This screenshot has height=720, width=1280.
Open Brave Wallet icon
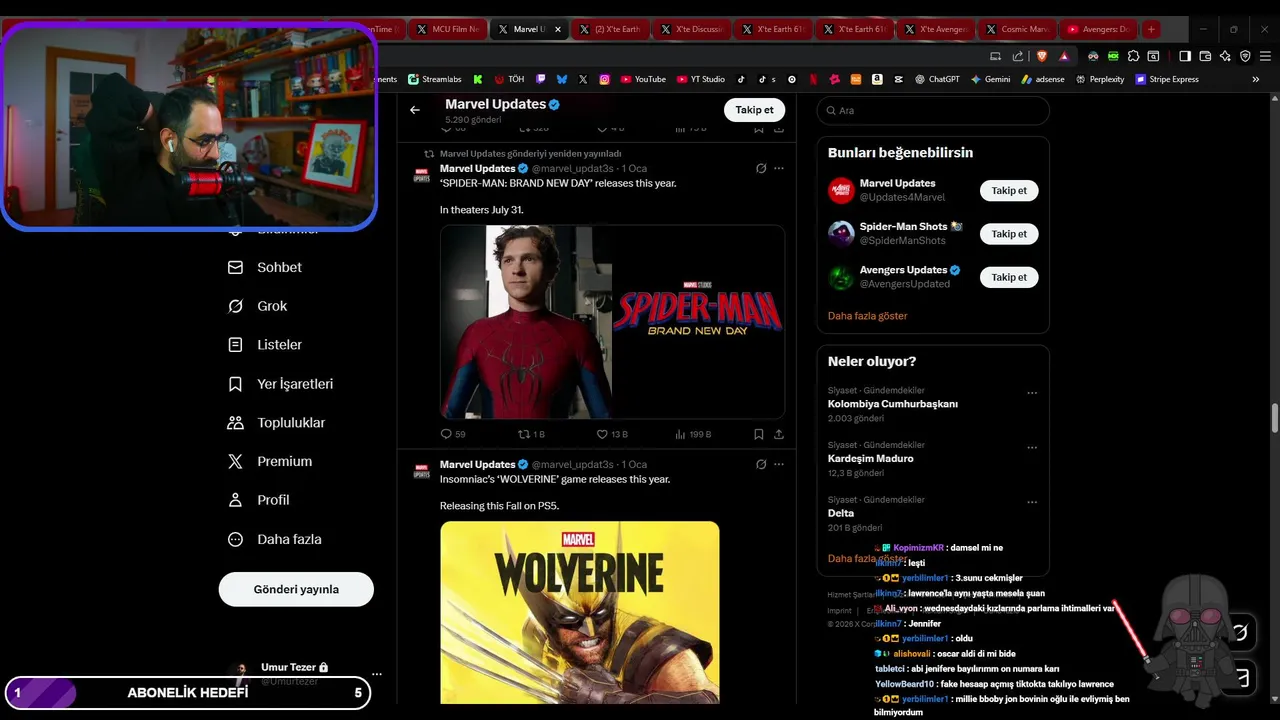[1205, 56]
